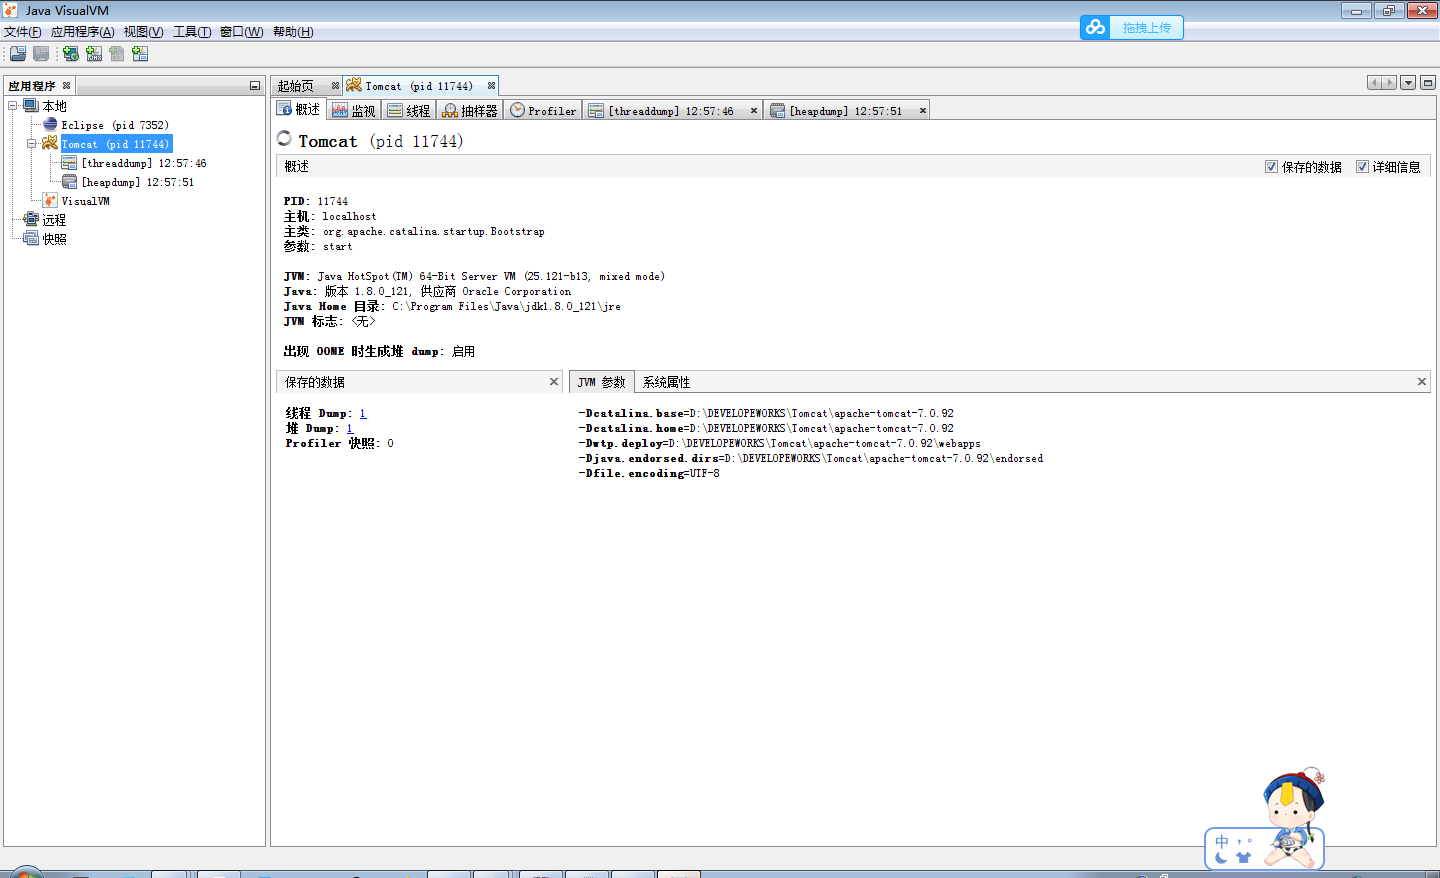Maximize the editor window area

coord(1428,83)
